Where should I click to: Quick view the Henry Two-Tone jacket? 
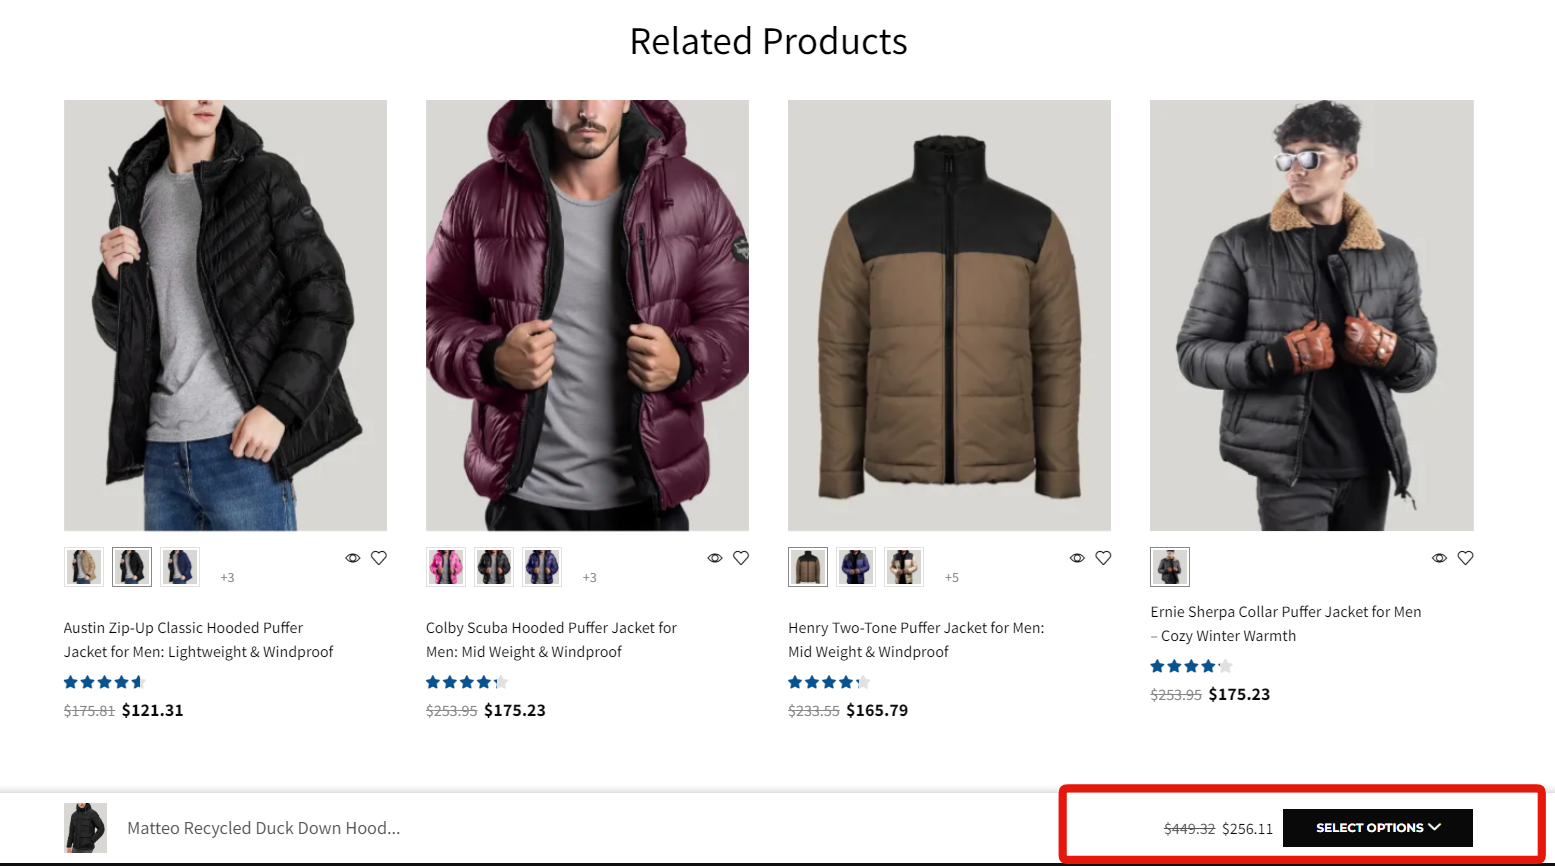pos(1077,558)
